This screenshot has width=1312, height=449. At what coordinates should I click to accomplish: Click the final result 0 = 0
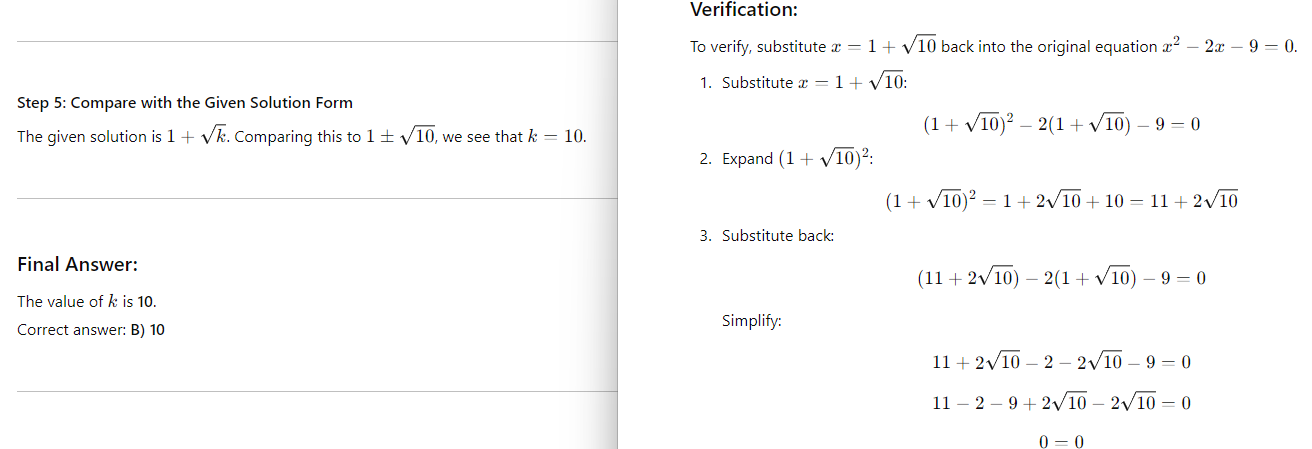pyautogui.click(x=1061, y=441)
